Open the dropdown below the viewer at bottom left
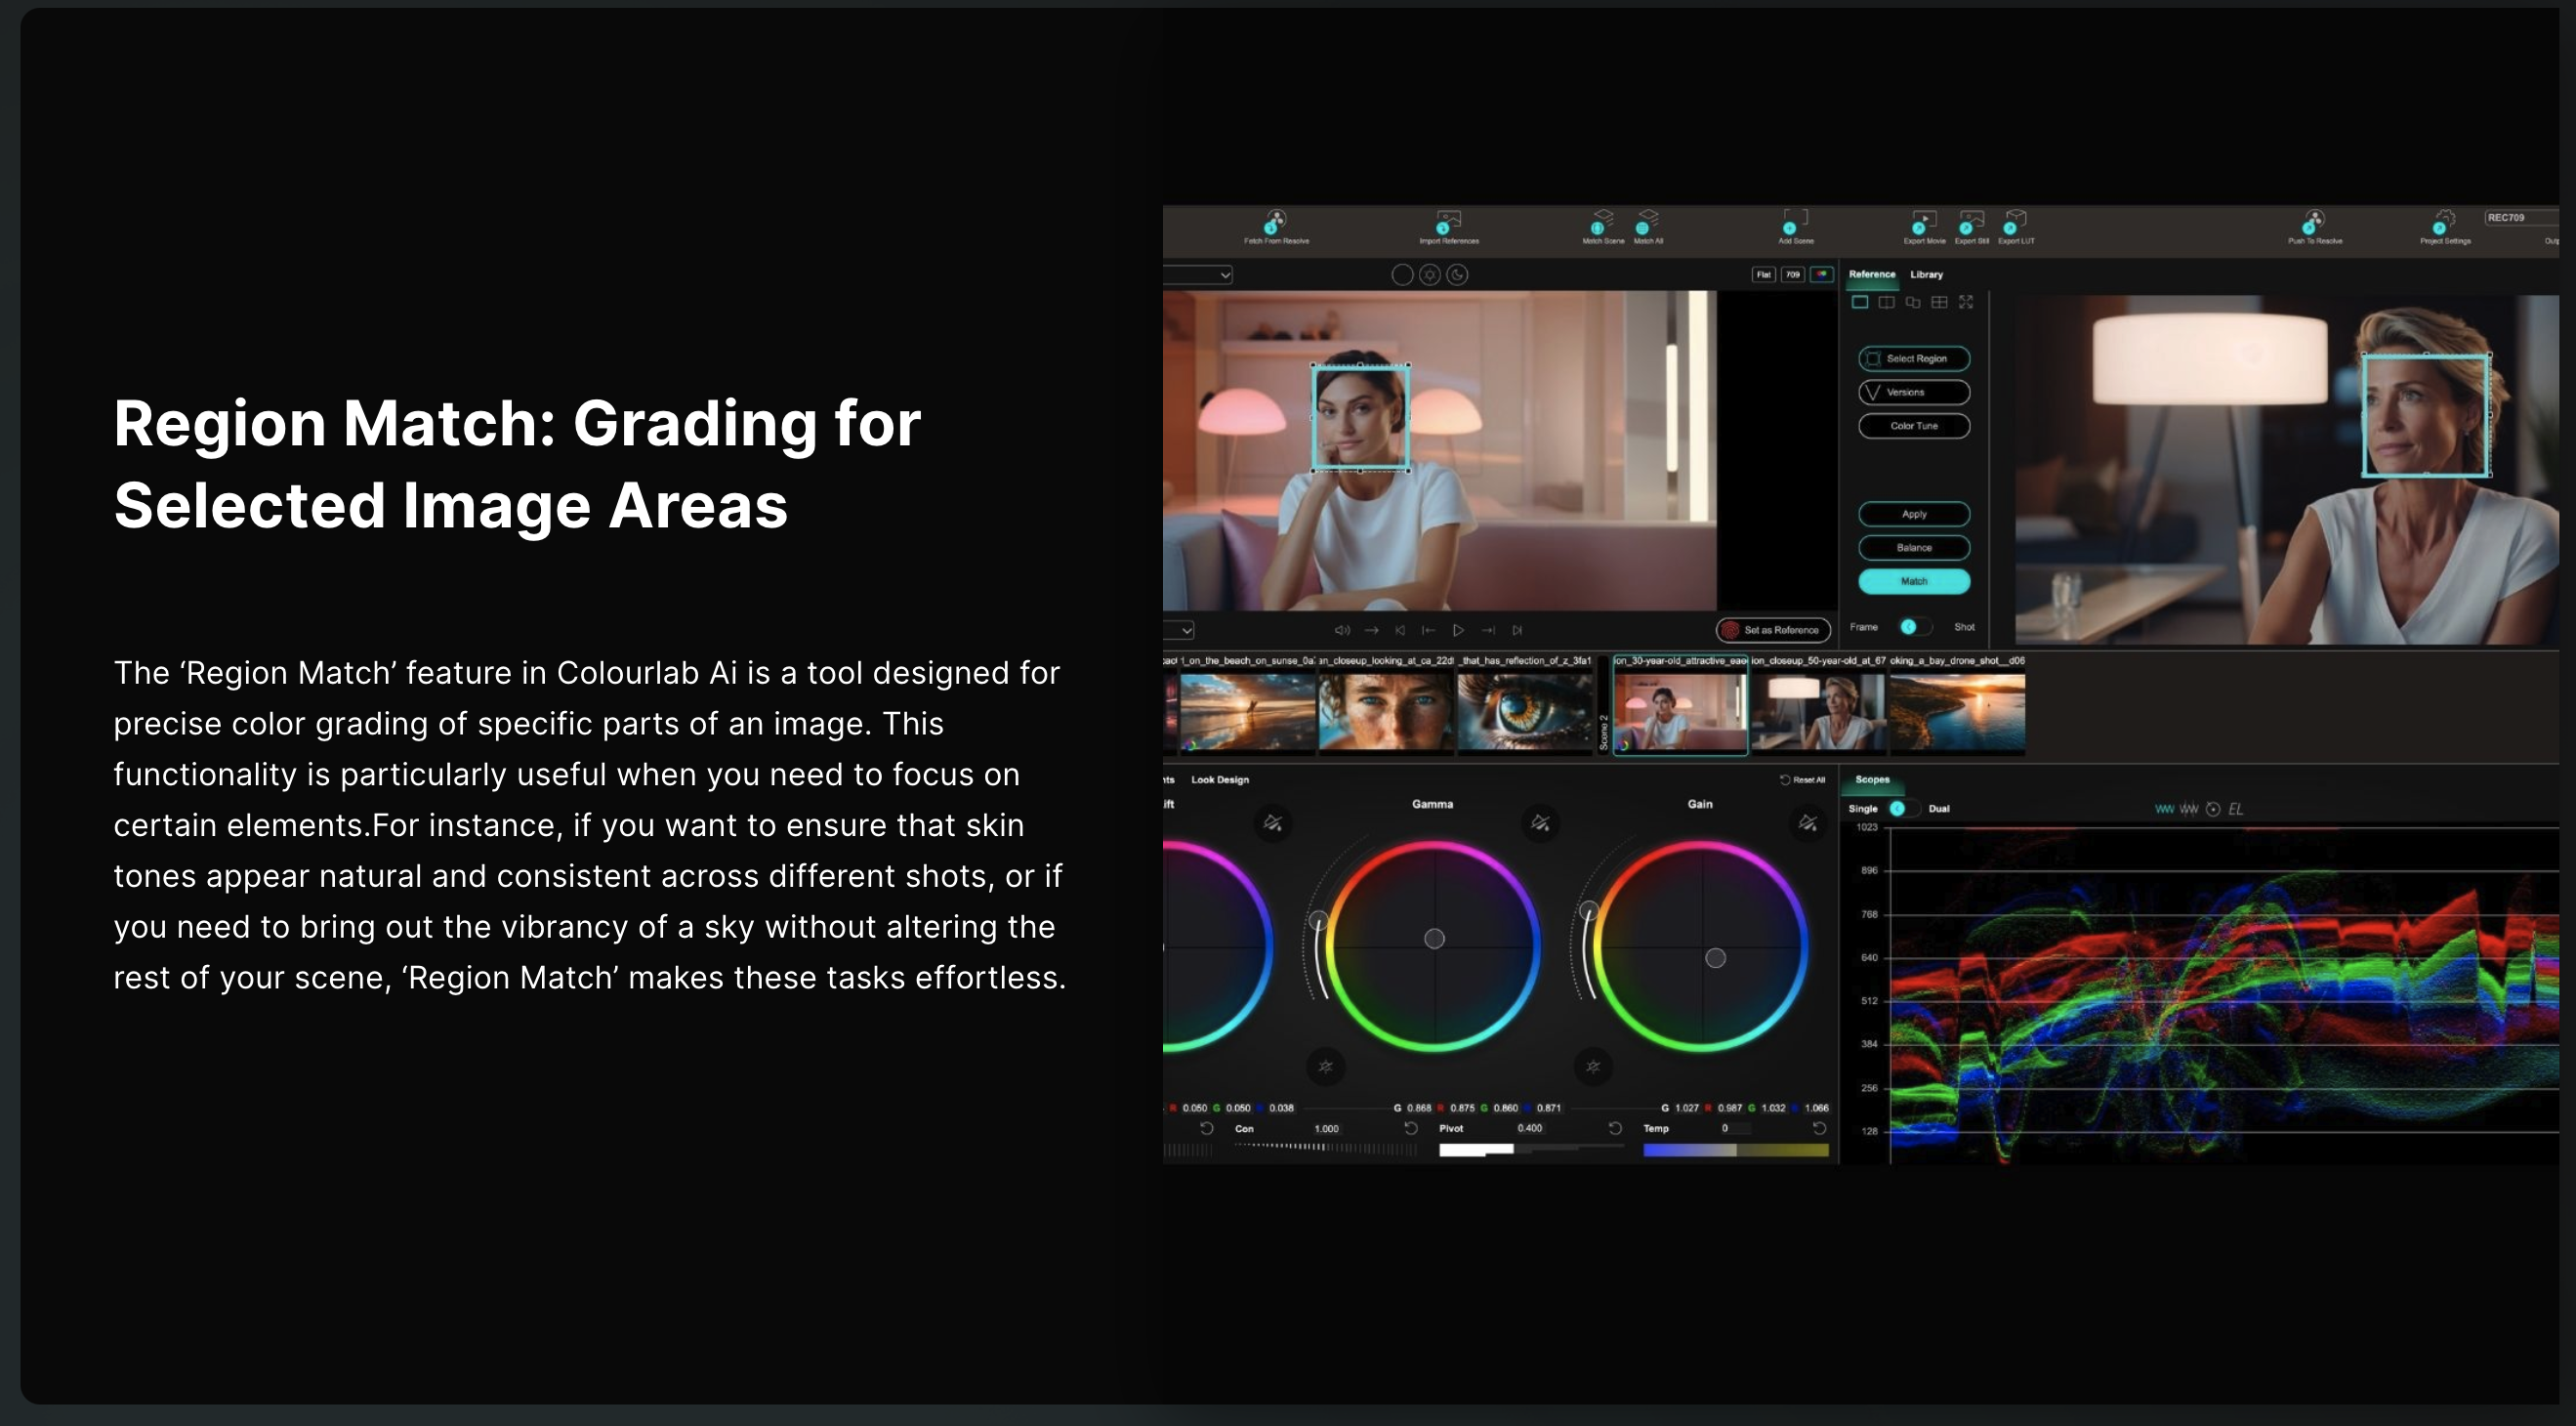 point(1180,630)
